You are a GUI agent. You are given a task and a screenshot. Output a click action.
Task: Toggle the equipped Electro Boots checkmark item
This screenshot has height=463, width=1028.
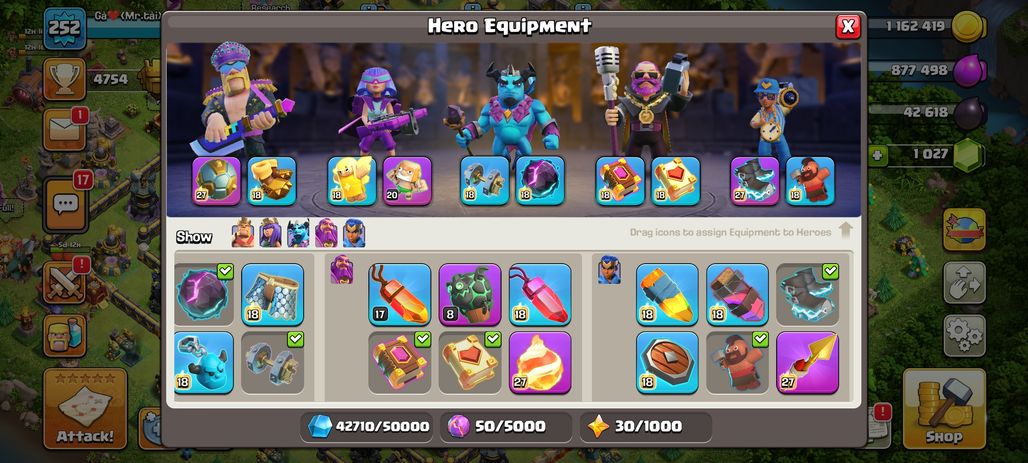tap(807, 294)
